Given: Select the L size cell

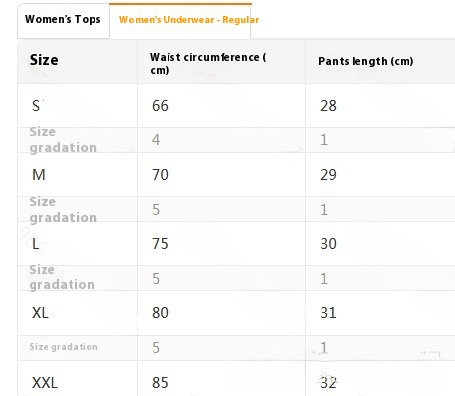Looking at the screenshot, I should tap(77, 244).
